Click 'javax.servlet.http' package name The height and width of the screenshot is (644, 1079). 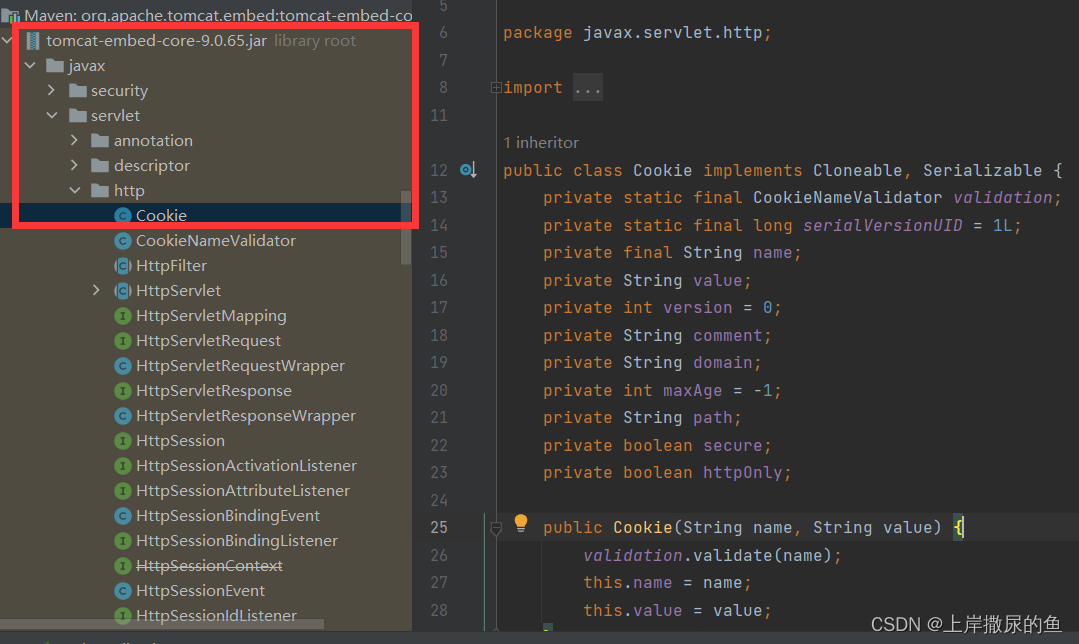(x=672, y=32)
